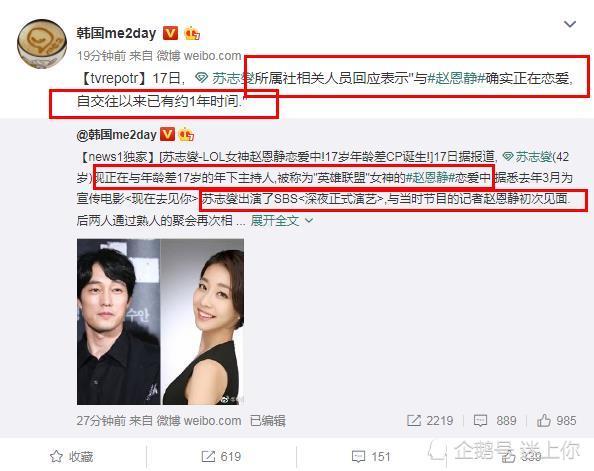Like the original post with 985 likes
This screenshot has width=594, height=471.
[x=556, y=420]
